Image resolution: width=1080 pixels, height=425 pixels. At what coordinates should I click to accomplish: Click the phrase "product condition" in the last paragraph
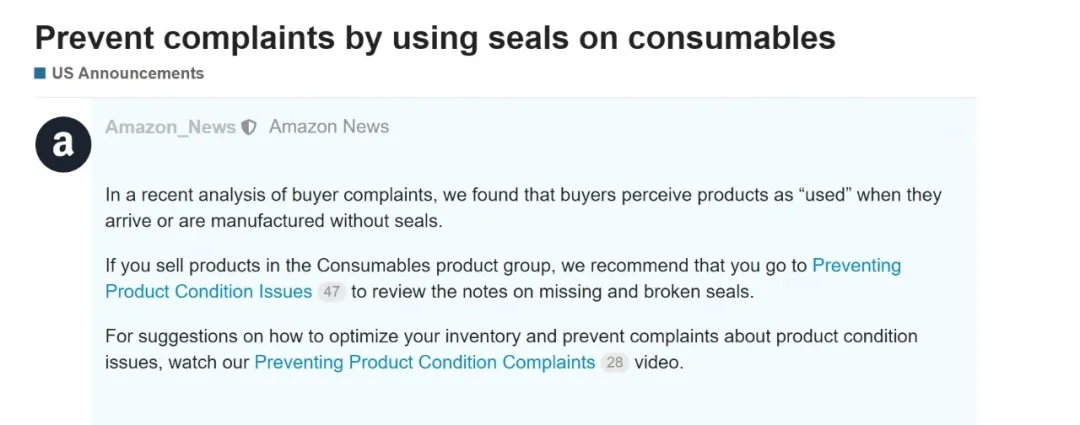click(x=838, y=336)
